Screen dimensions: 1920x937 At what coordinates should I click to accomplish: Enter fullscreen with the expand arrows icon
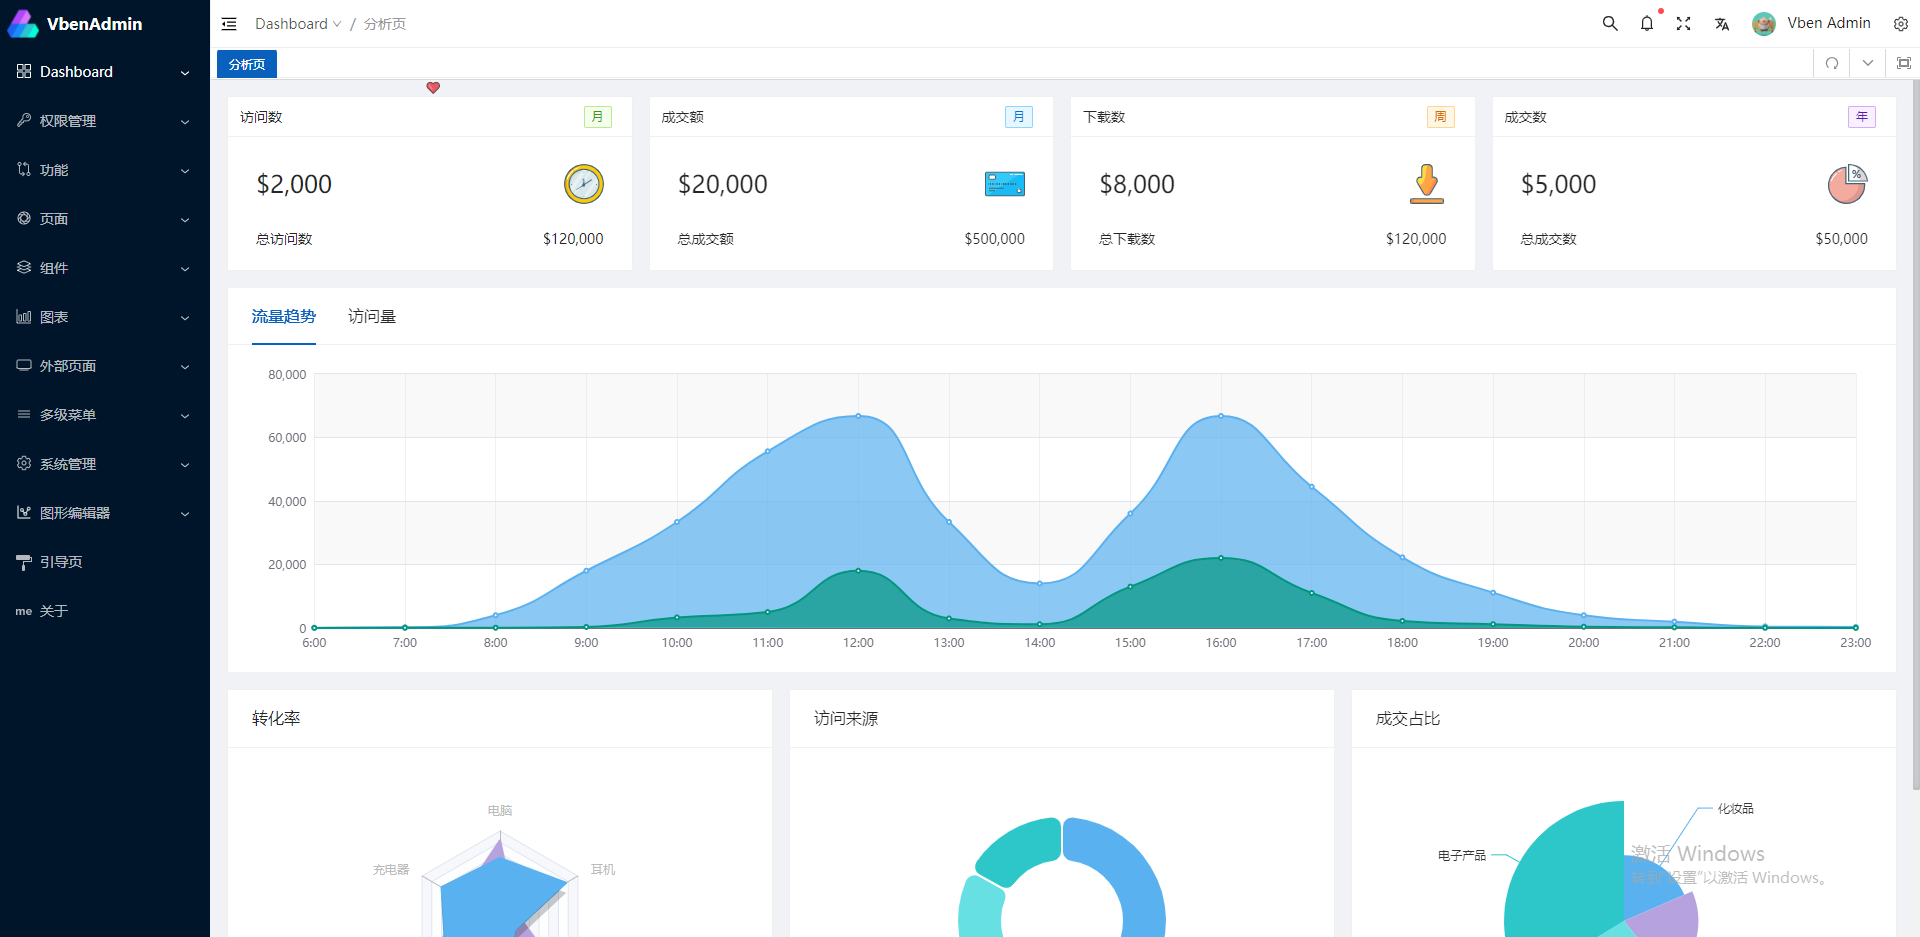(x=1684, y=24)
